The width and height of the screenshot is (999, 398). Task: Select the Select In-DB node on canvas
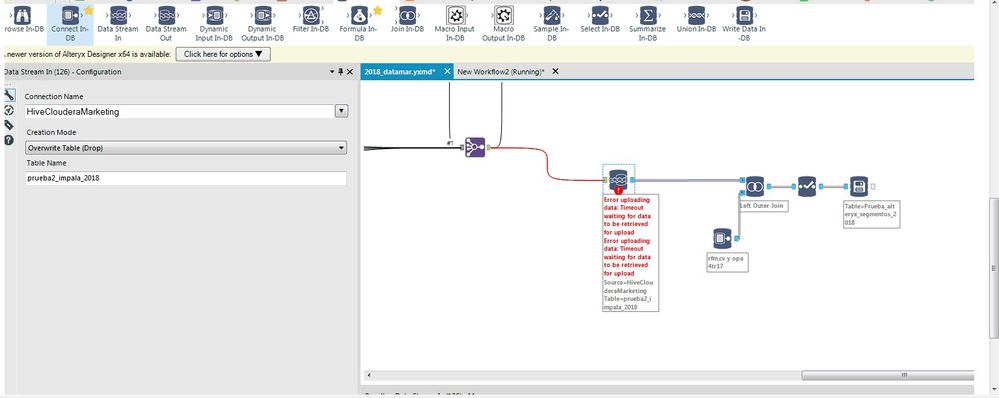click(x=807, y=187)
